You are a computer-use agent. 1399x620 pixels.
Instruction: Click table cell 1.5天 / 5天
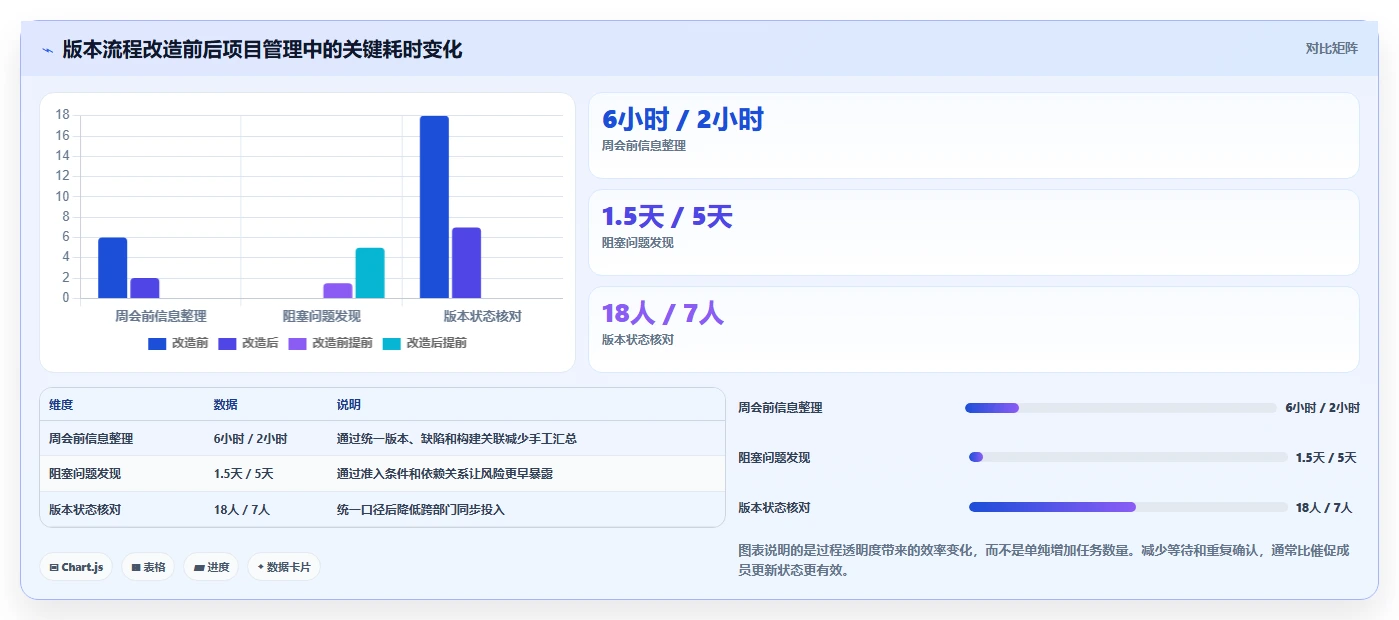[x=244, y=474]
